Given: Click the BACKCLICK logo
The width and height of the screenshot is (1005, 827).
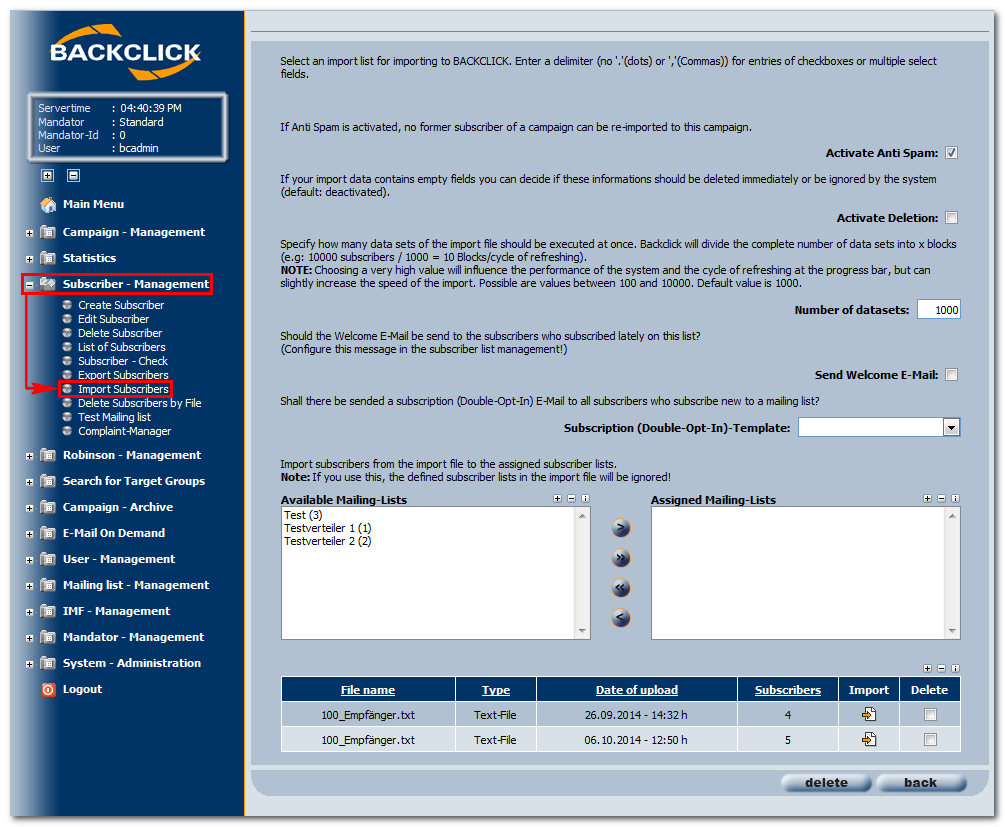Looking at the screenshot, I should pyautogui.click(x=126, y=53).
